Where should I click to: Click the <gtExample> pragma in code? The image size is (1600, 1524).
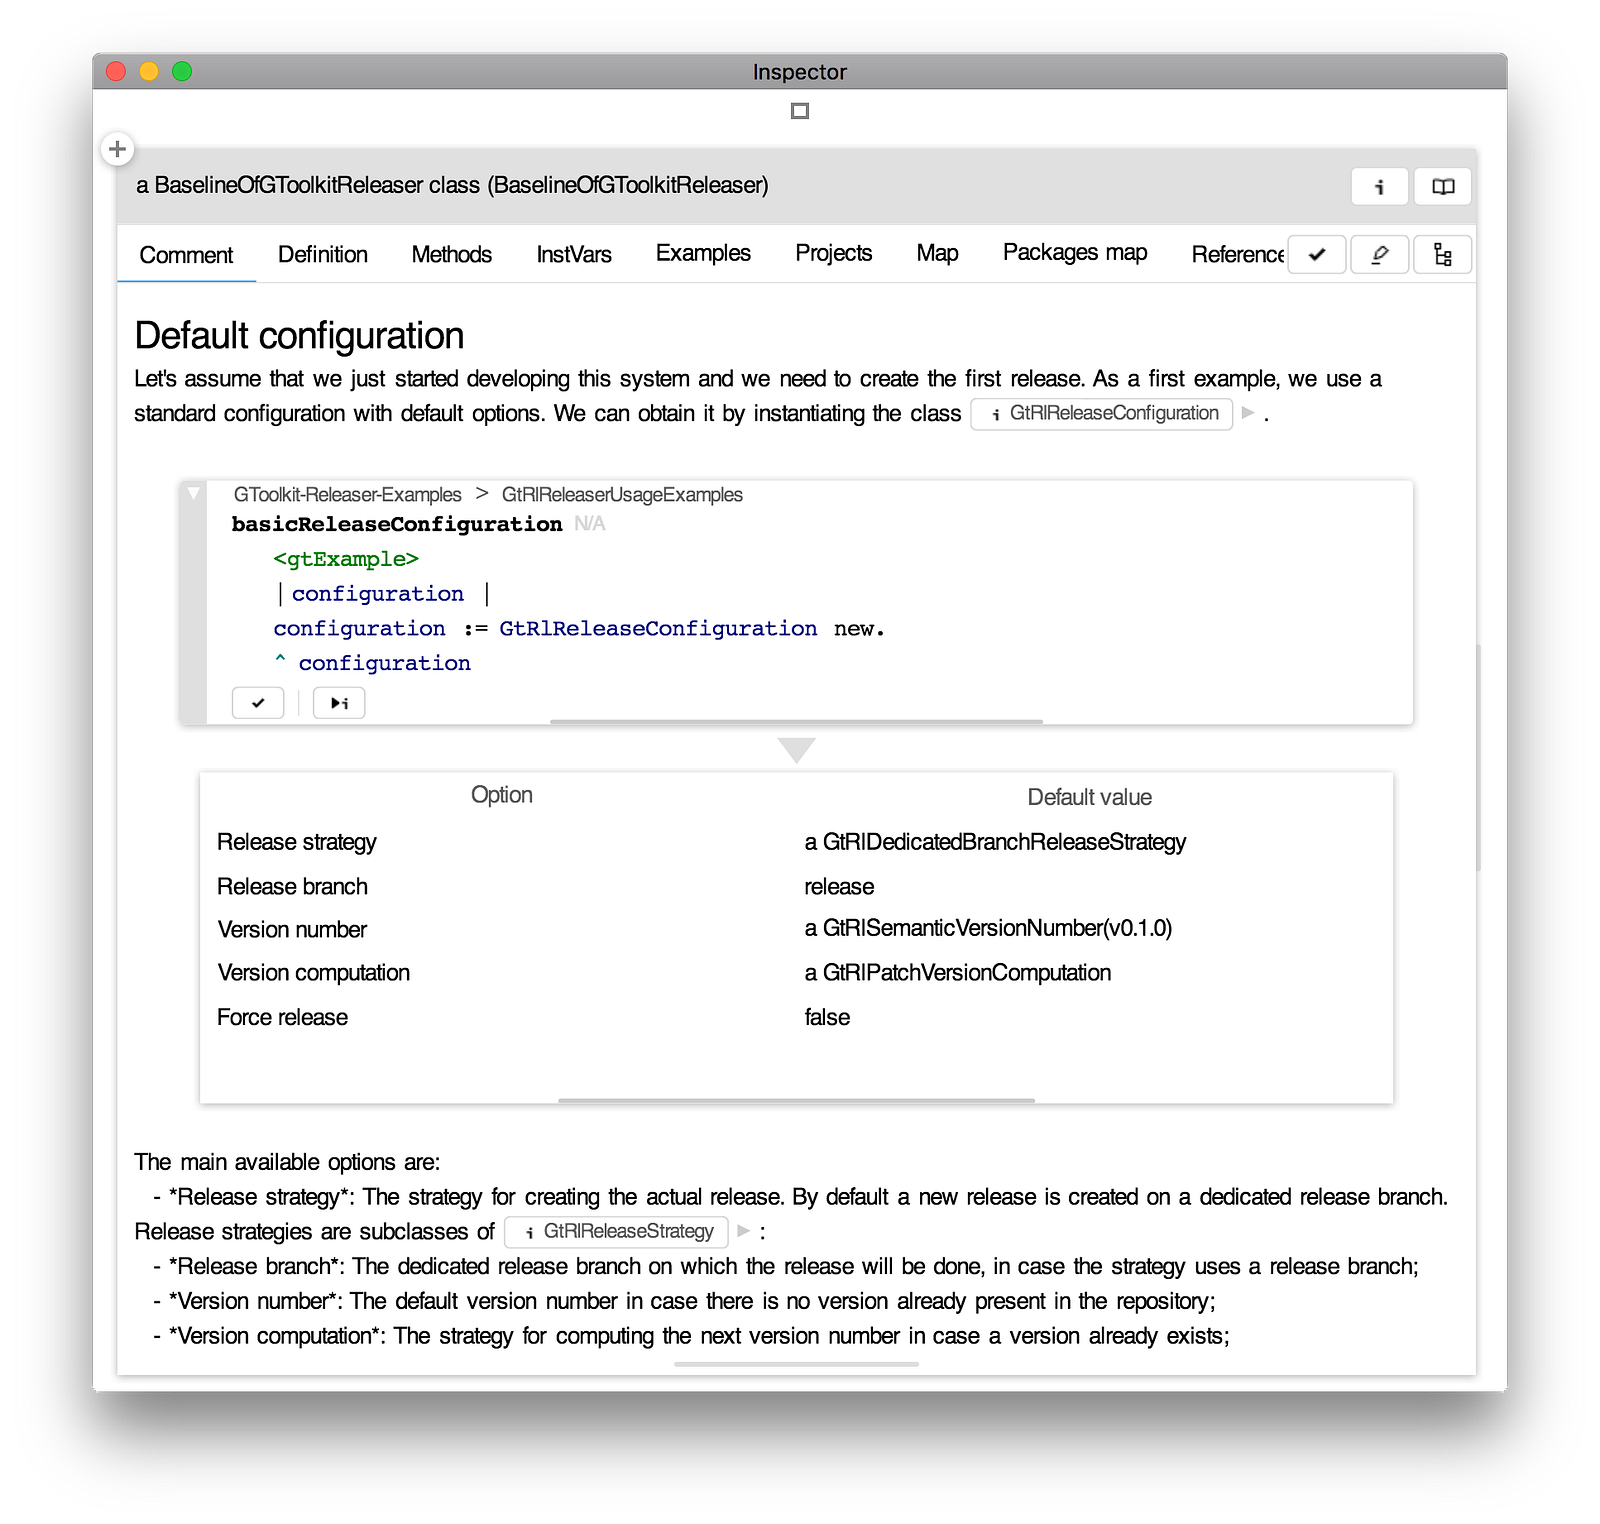[346, 559]
